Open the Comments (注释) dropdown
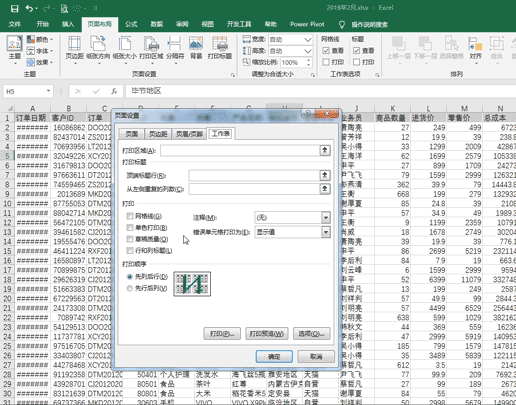516x405 pixels. [326, 218]
